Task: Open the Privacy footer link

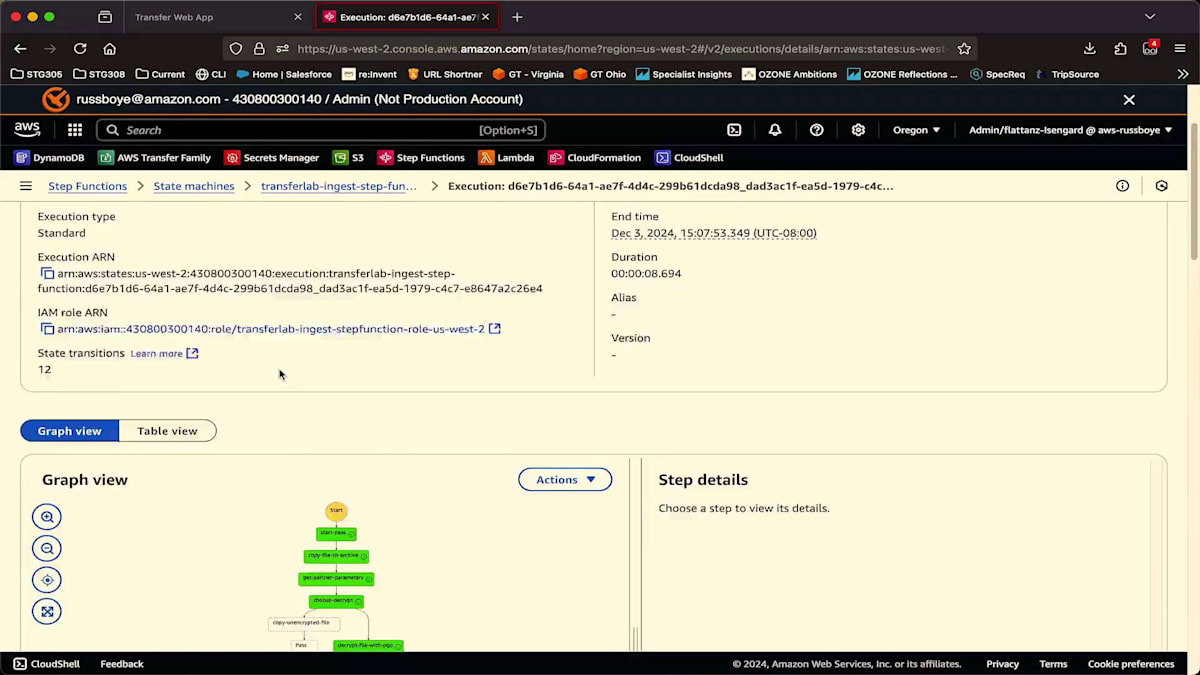Action: 1002,664
